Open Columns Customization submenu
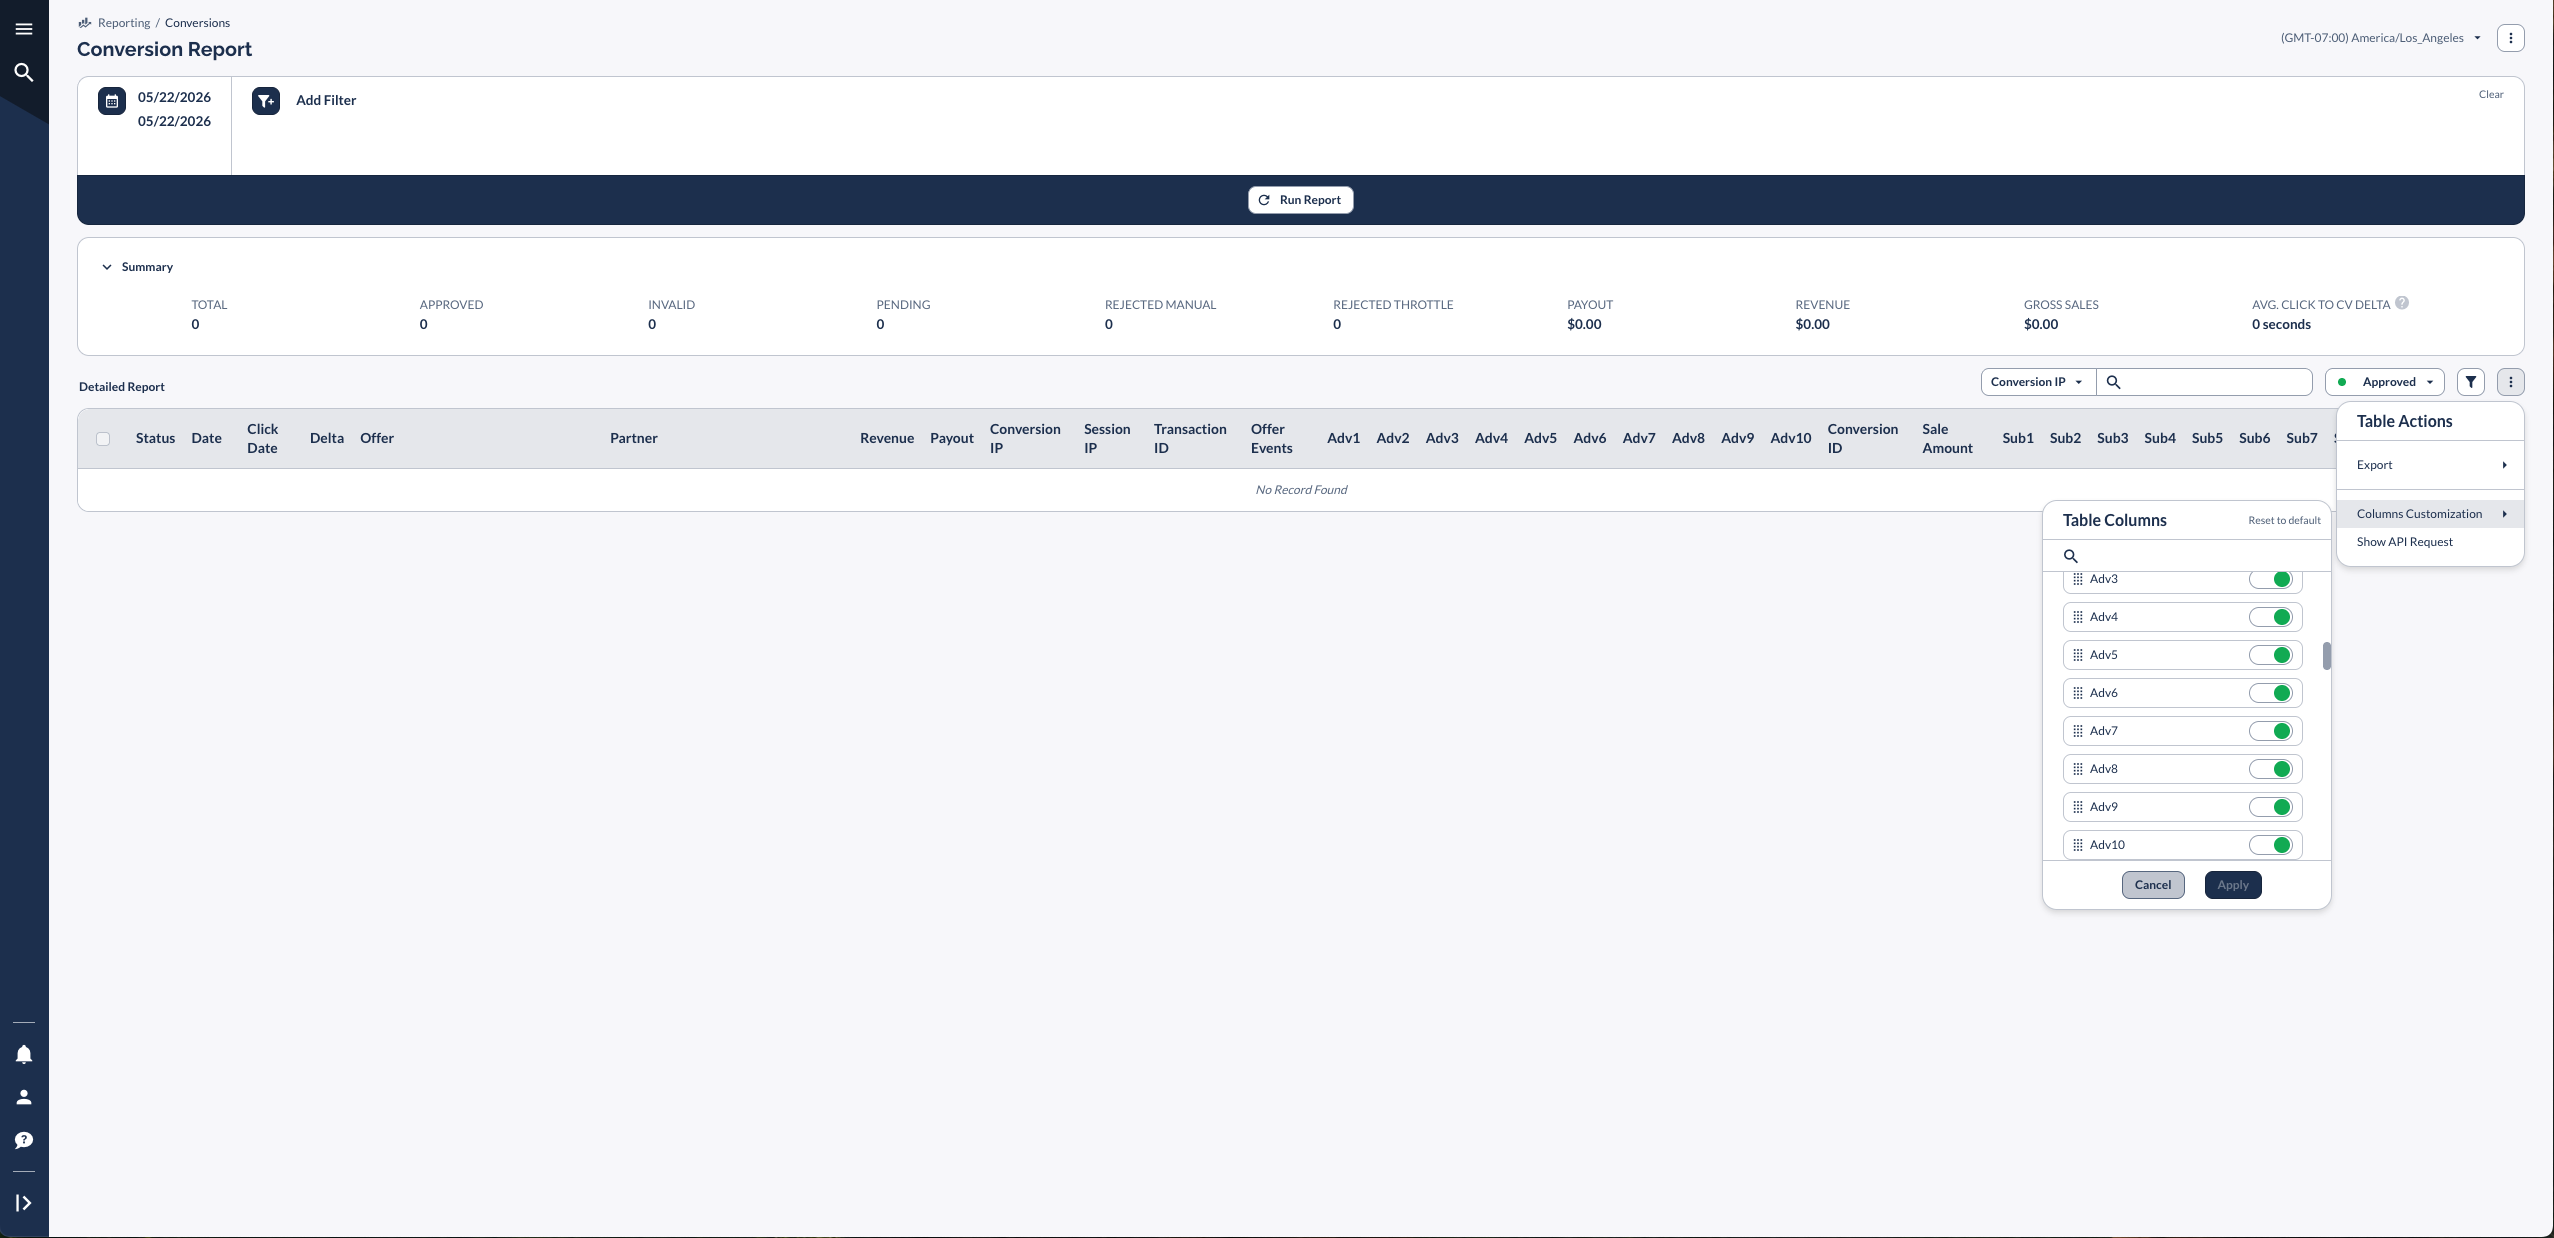The width and height of the screenshot is (2554, 1238). coord(2430,514)
